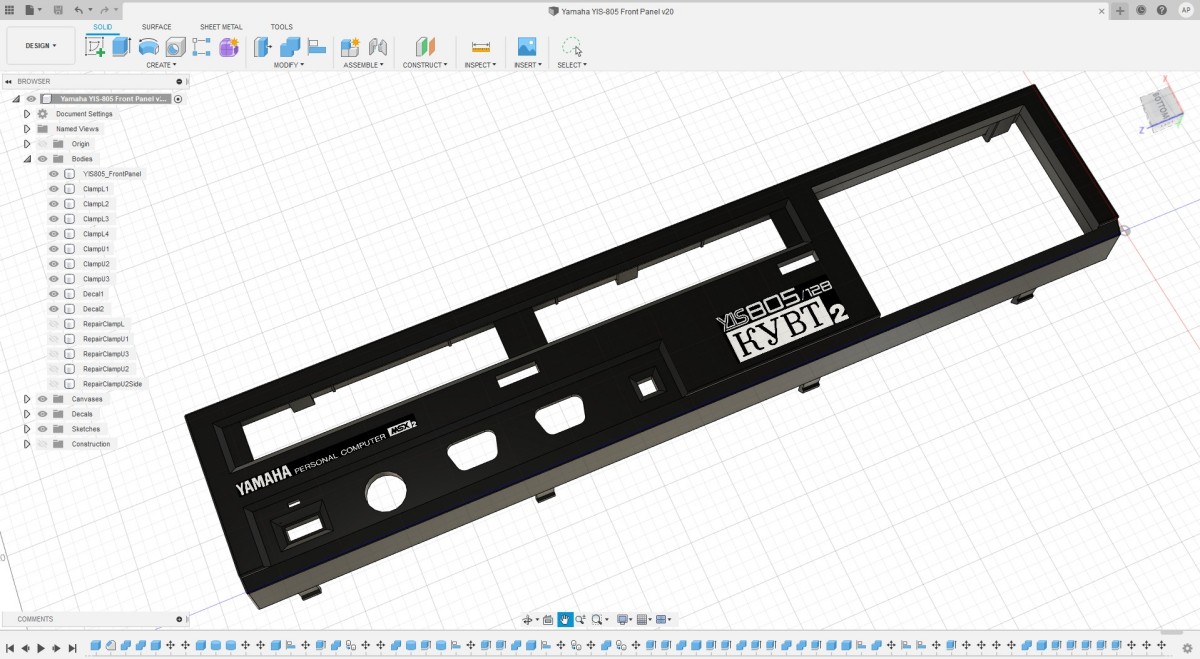Image resolution: width=1200 pixels, height=659 pixels.
Task: Click the Insert image icon
Action: [x=527, y=47]
